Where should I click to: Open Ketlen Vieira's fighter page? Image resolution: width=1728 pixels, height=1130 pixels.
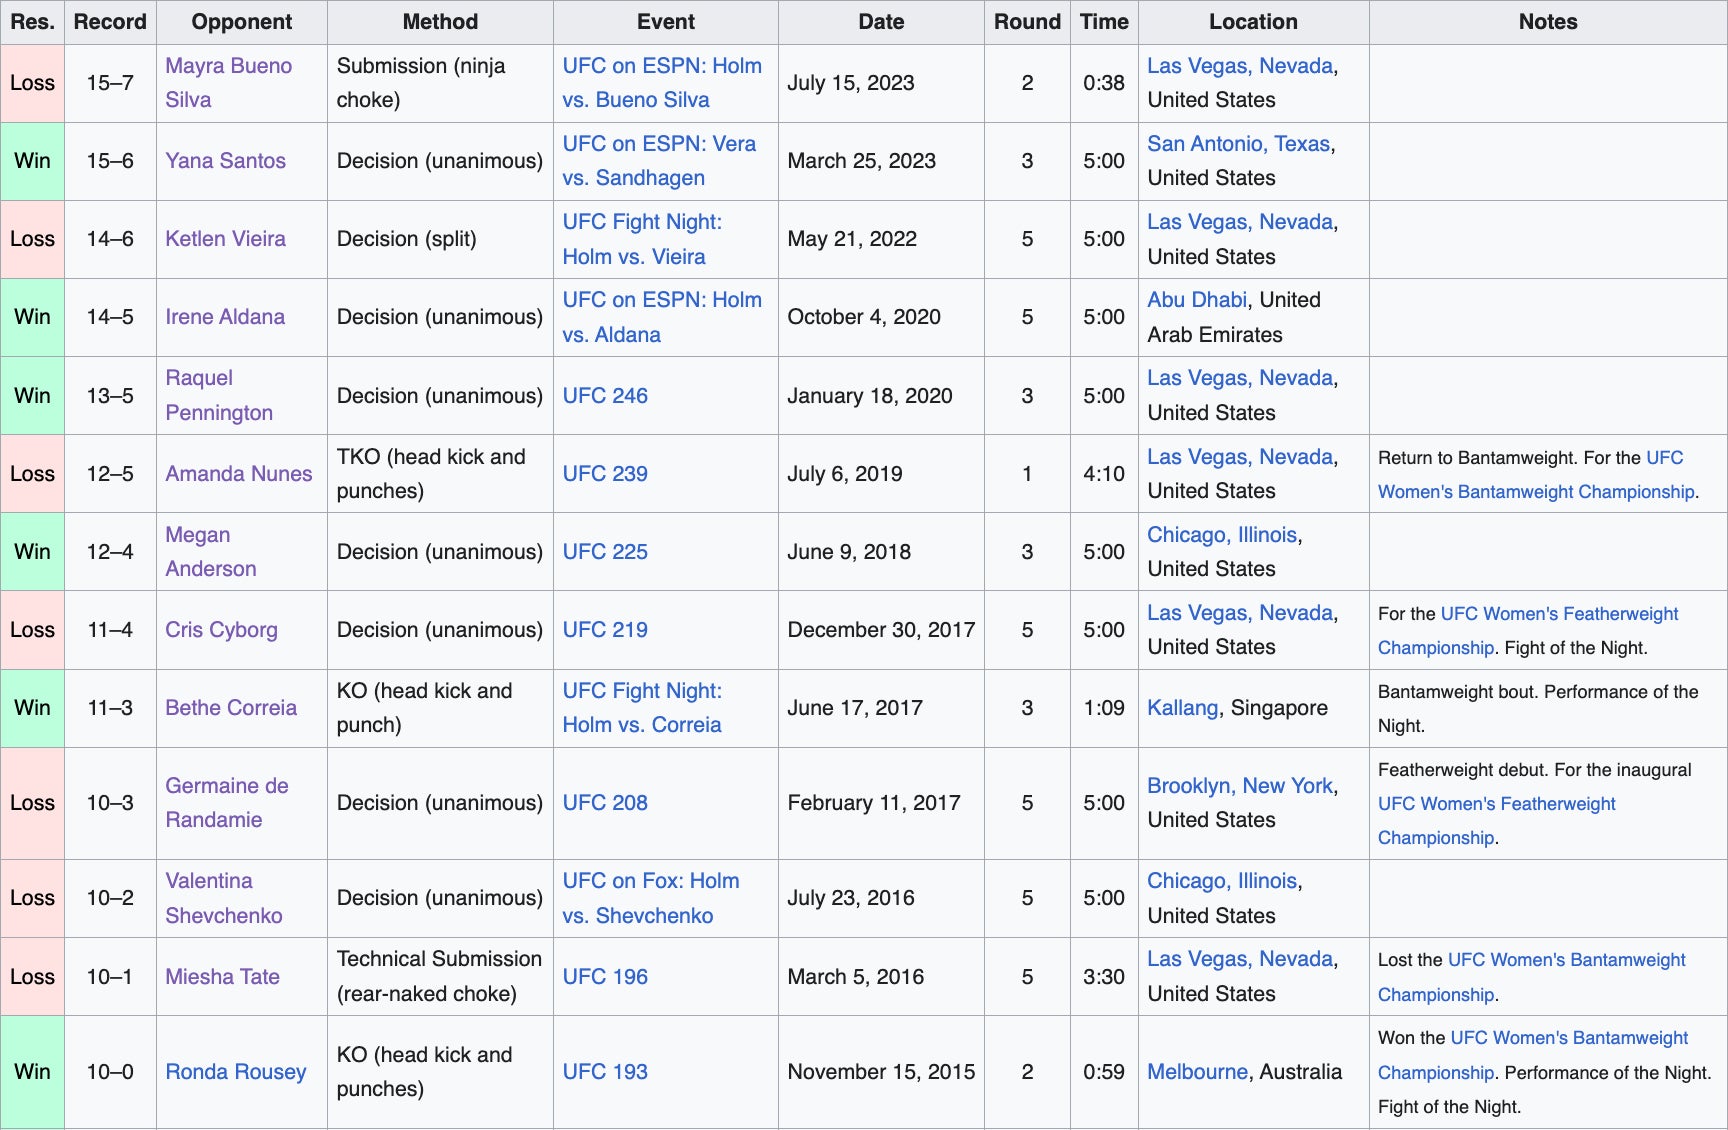point(225,239)
